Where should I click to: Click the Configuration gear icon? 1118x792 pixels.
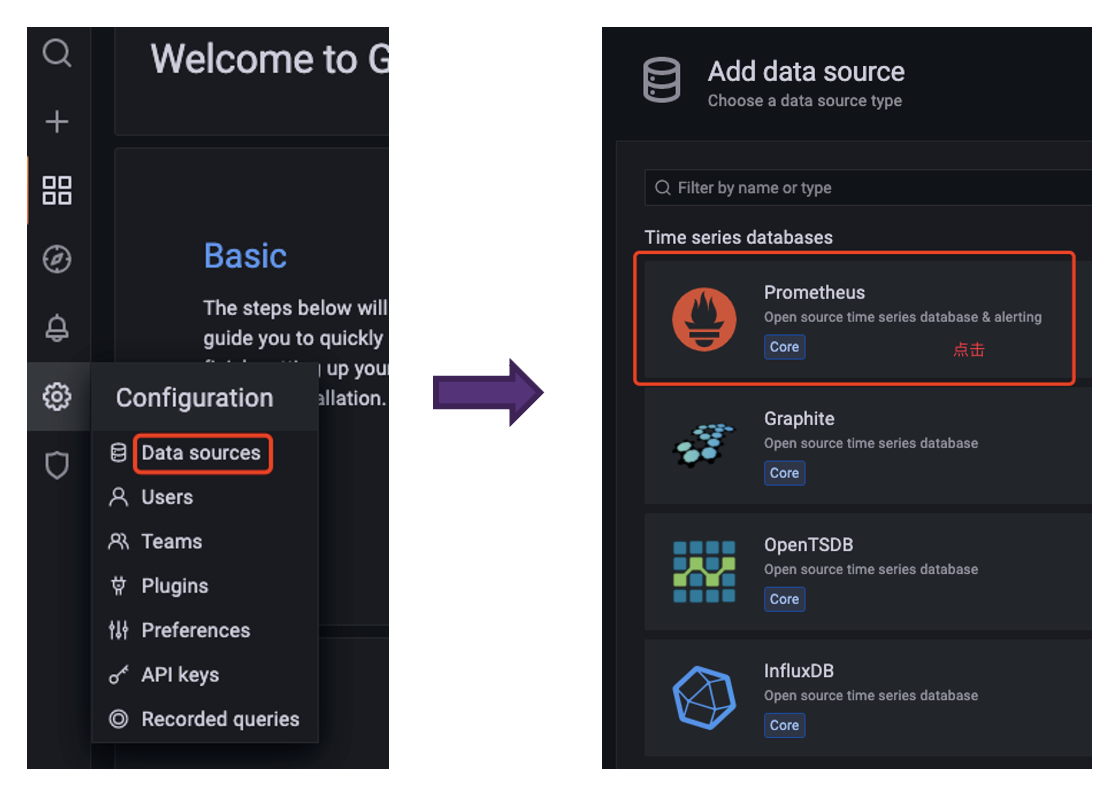57,397
